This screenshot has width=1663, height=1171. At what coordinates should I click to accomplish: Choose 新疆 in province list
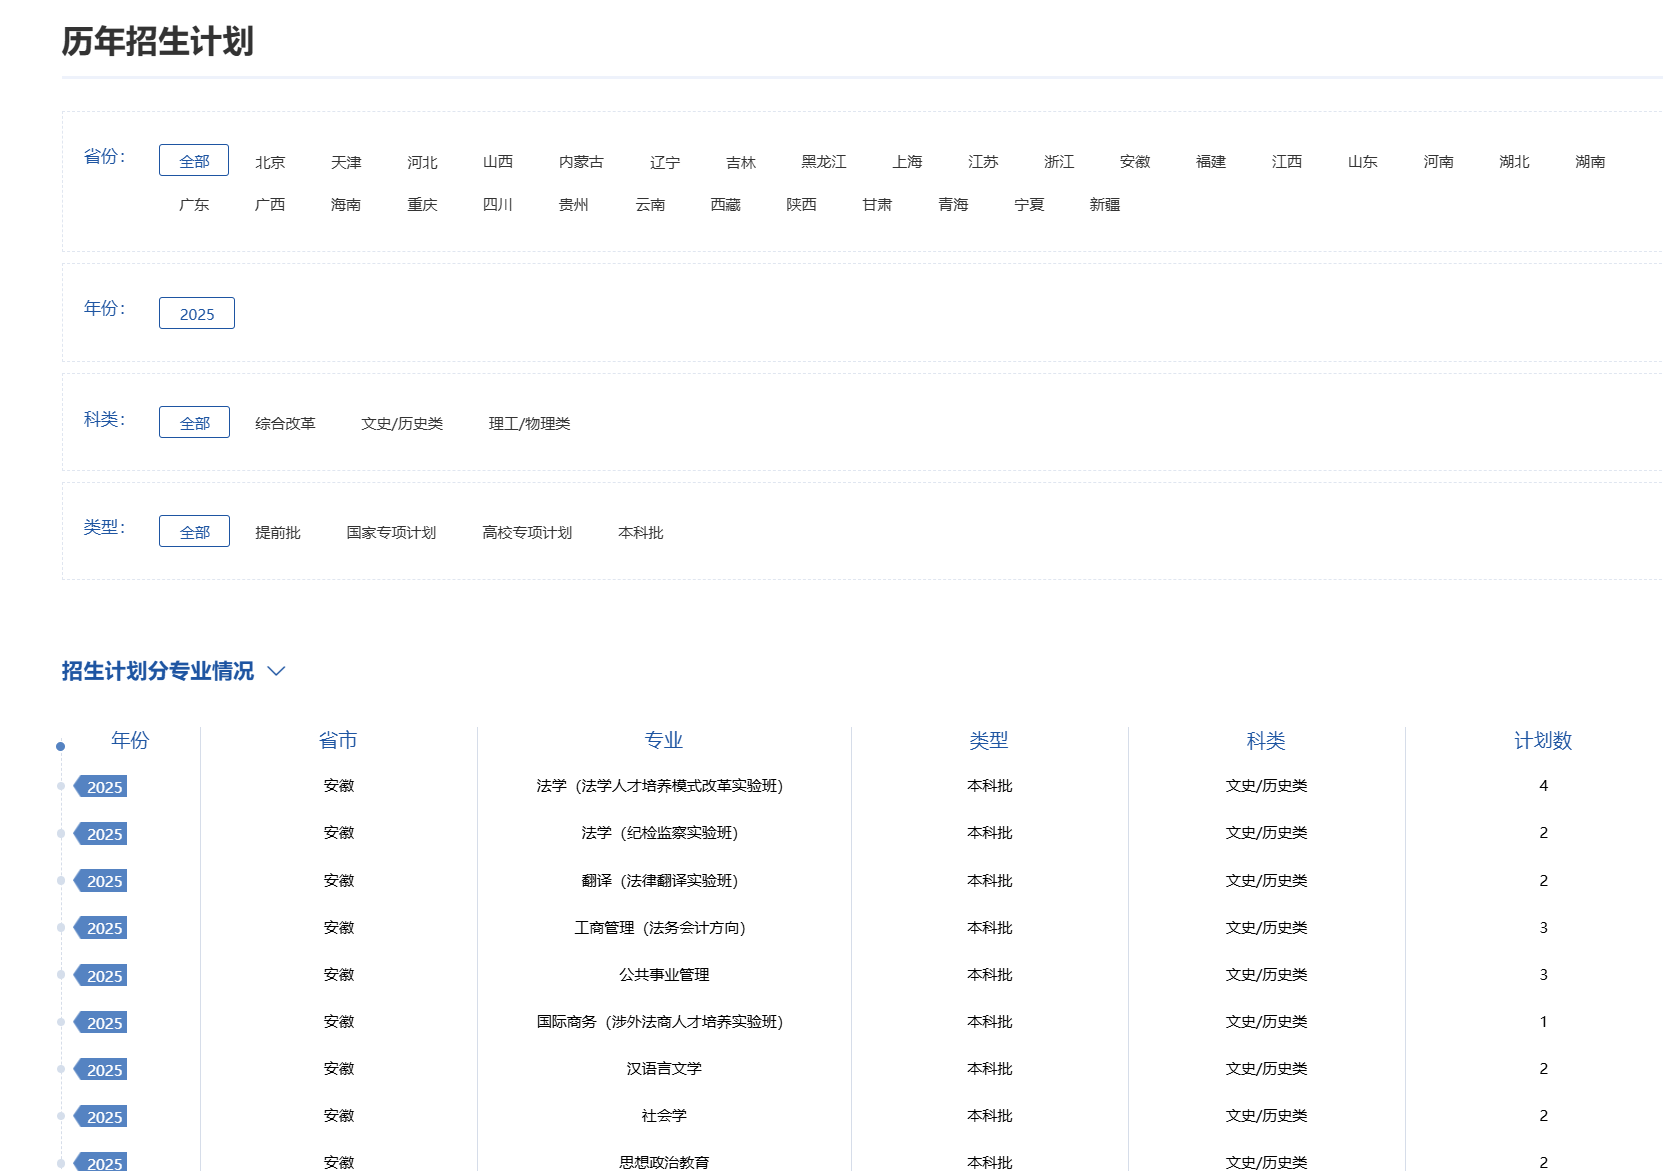pyautogui.click(x=1105, y=205)
